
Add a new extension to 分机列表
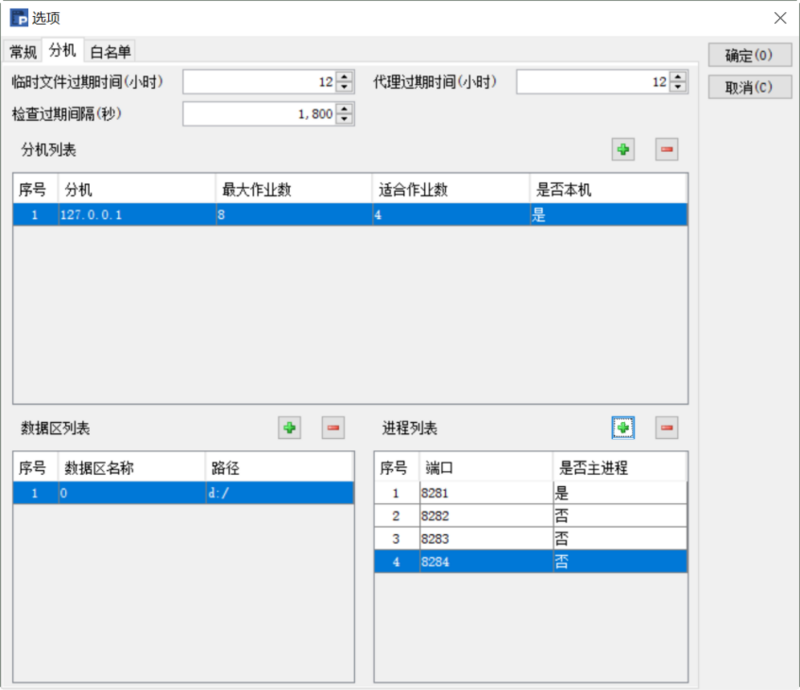(623, 150)
